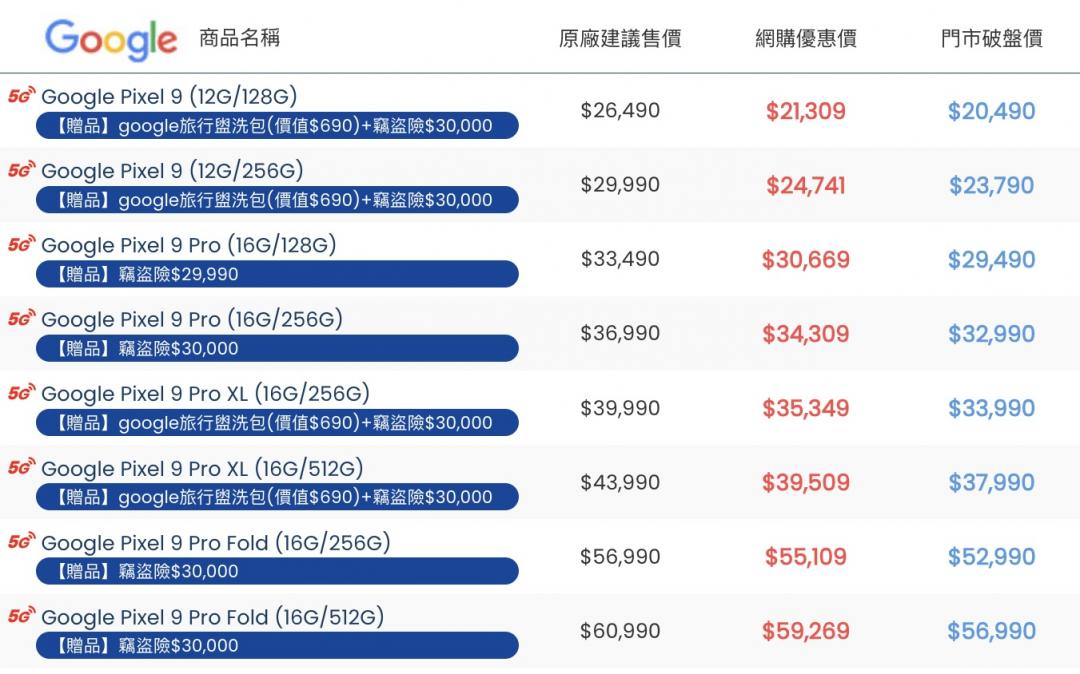Click the 5G icon beside Pixel 9 (12G/256G)

click(22, 171)
